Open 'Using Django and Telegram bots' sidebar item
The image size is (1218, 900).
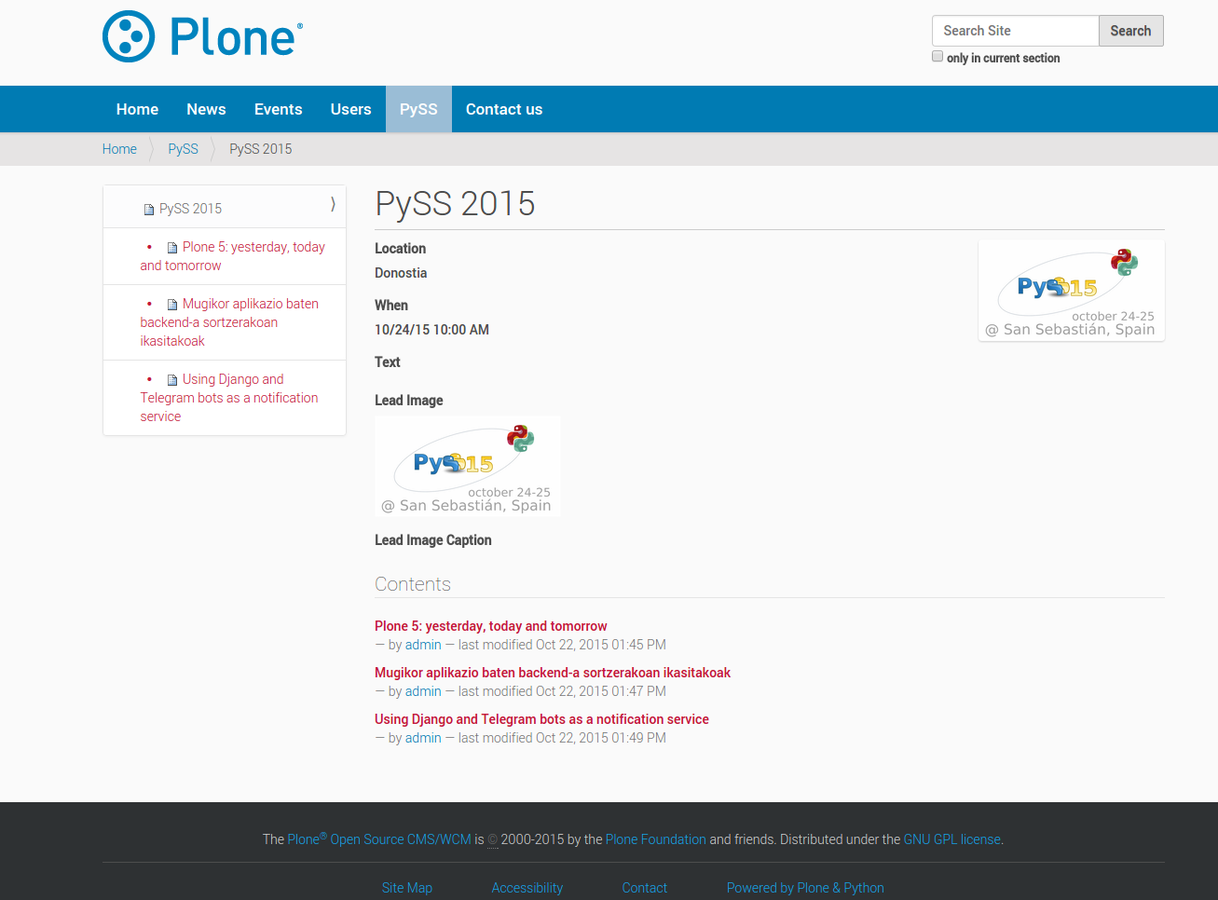pos(229,398)
